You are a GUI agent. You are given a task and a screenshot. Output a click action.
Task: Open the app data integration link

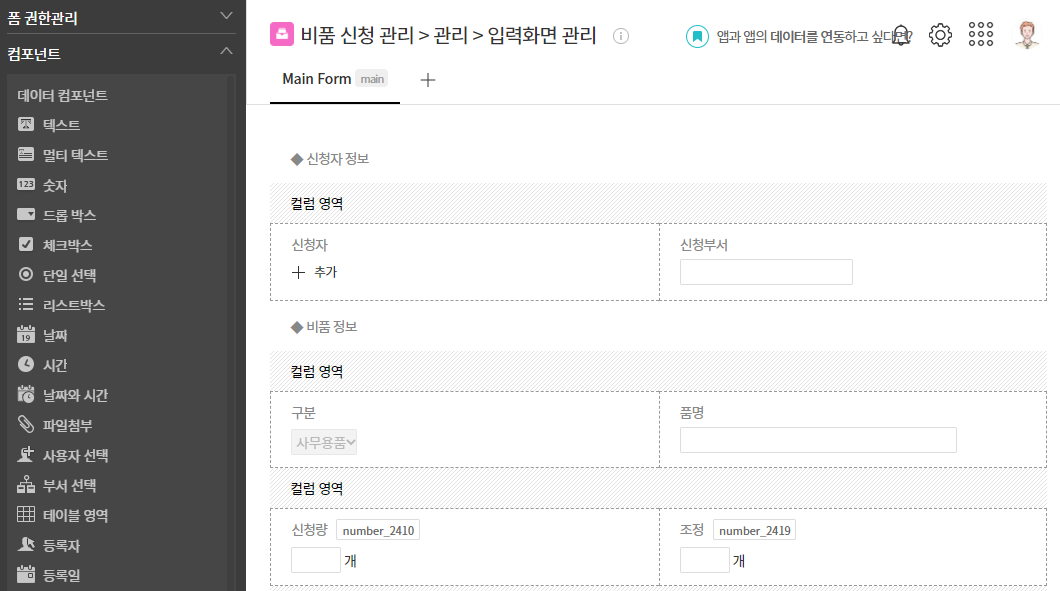[799, 36]
